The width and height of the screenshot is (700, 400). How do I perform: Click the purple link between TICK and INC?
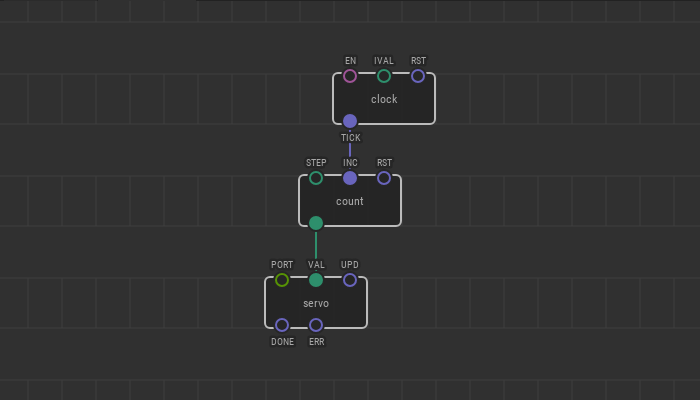[350, 151]
